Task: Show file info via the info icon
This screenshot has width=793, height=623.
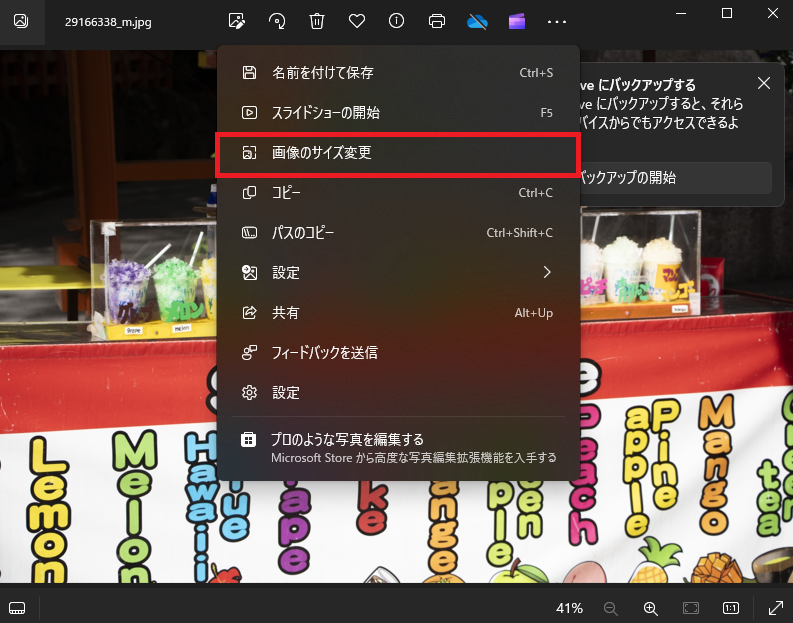Action: click(396, 21)
